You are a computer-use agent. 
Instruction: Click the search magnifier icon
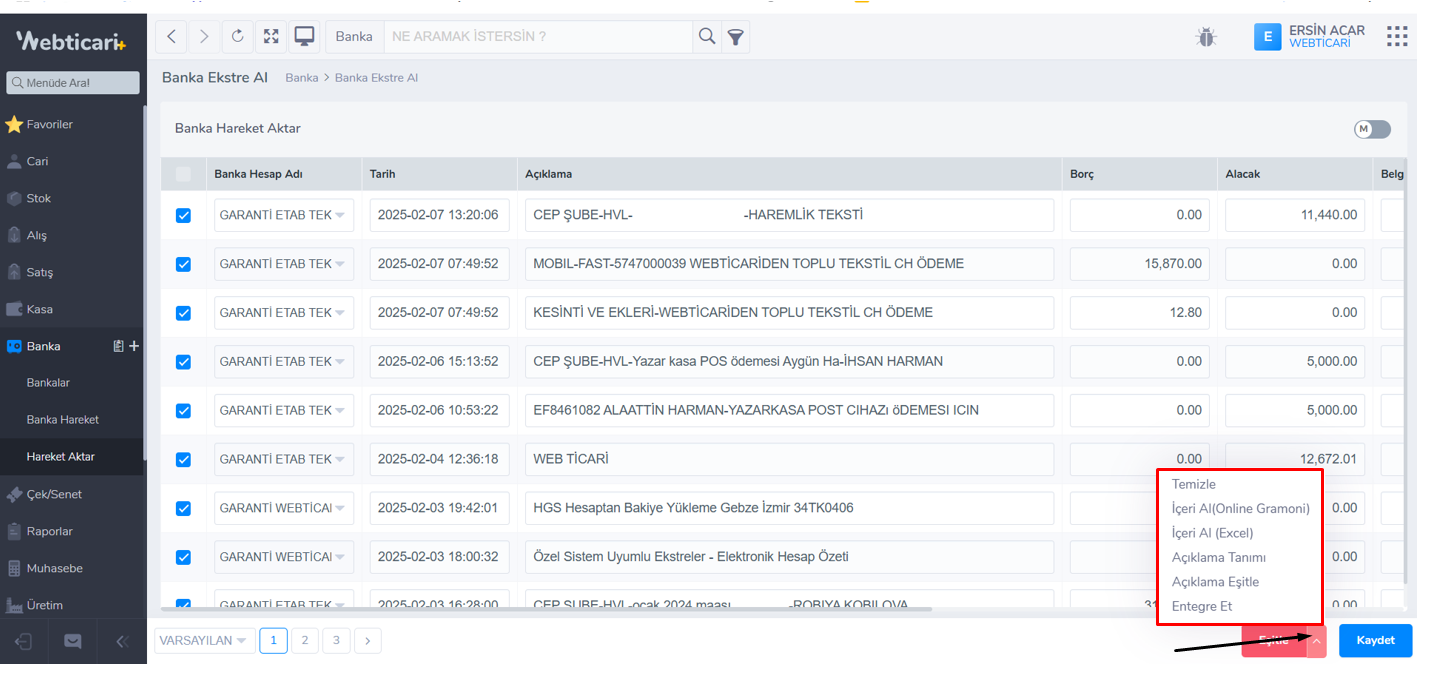click(707, 37)
